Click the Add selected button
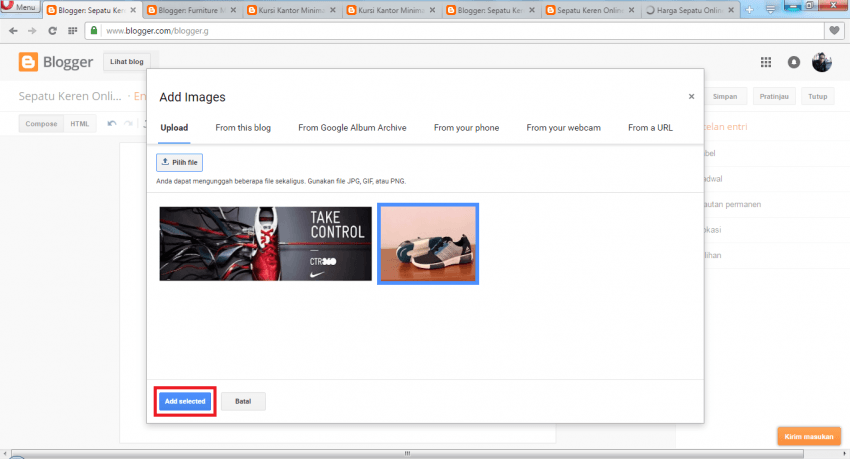 pos(185,402)
